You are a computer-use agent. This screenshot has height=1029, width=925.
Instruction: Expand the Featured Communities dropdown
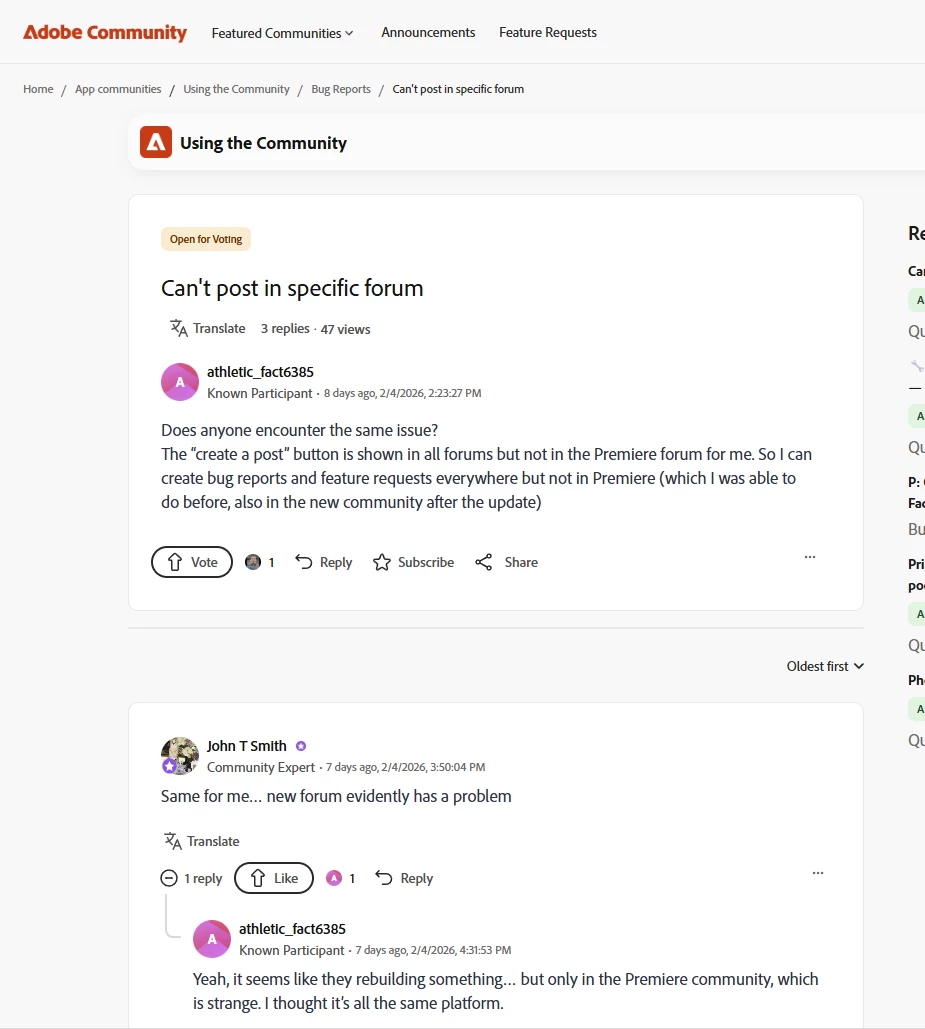(282, 33)
